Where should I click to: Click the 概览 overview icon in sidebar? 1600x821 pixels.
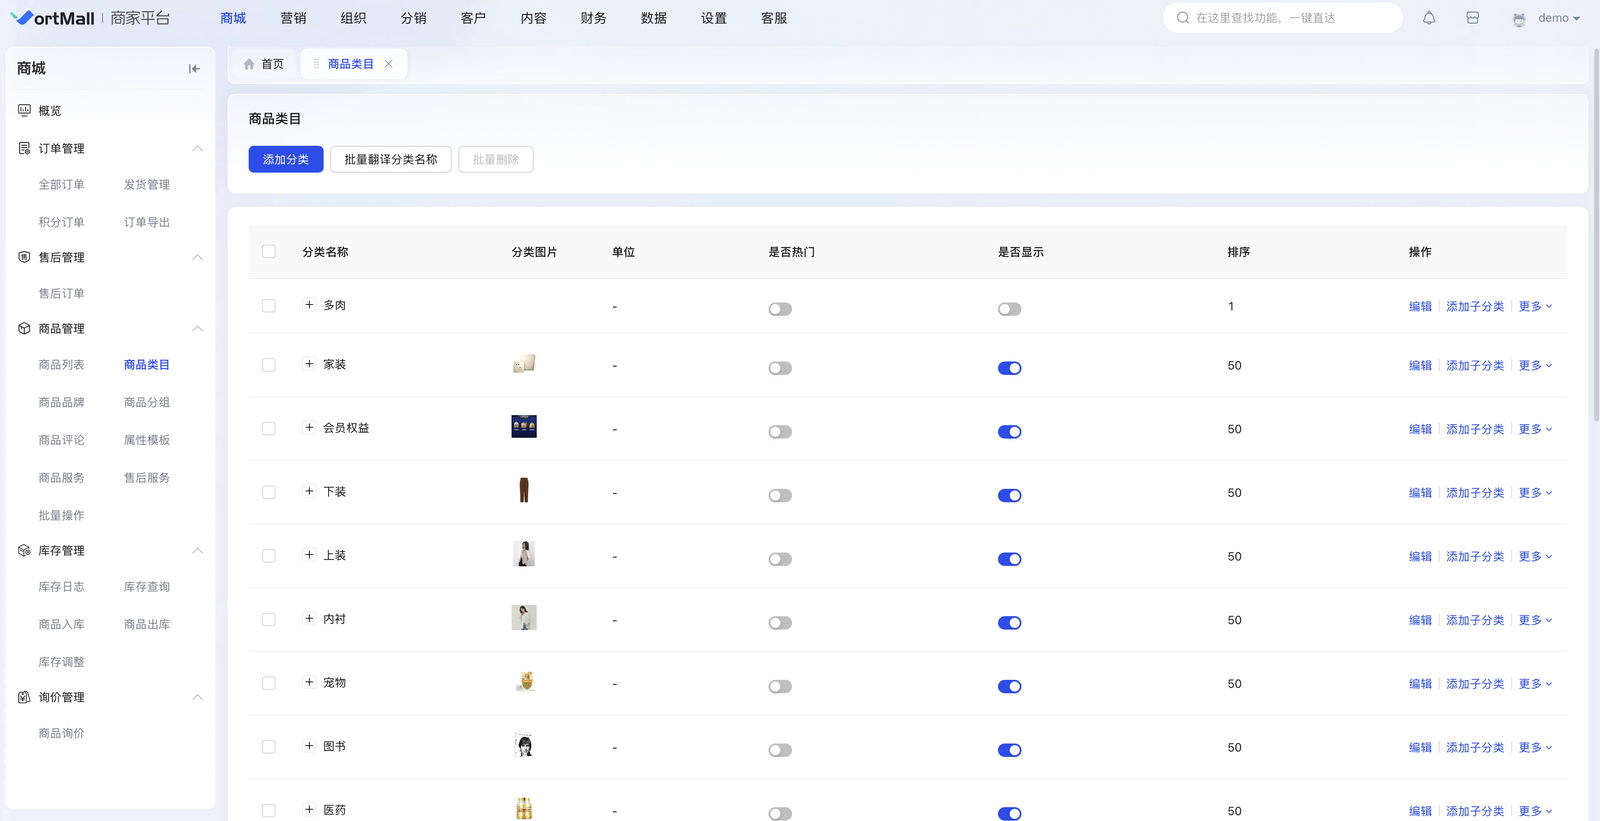[25, 111]
